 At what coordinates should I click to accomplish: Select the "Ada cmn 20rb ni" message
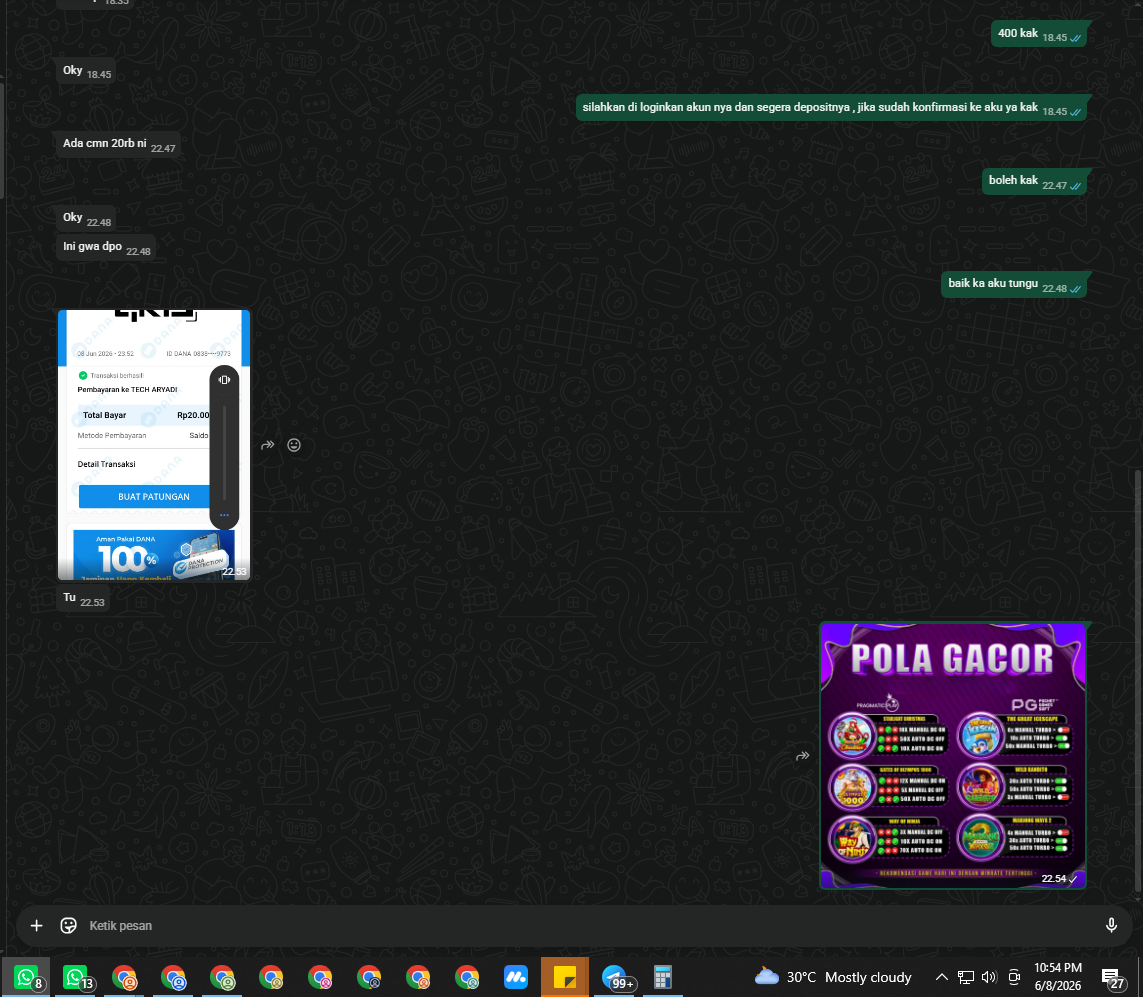[x=118, y=144]
